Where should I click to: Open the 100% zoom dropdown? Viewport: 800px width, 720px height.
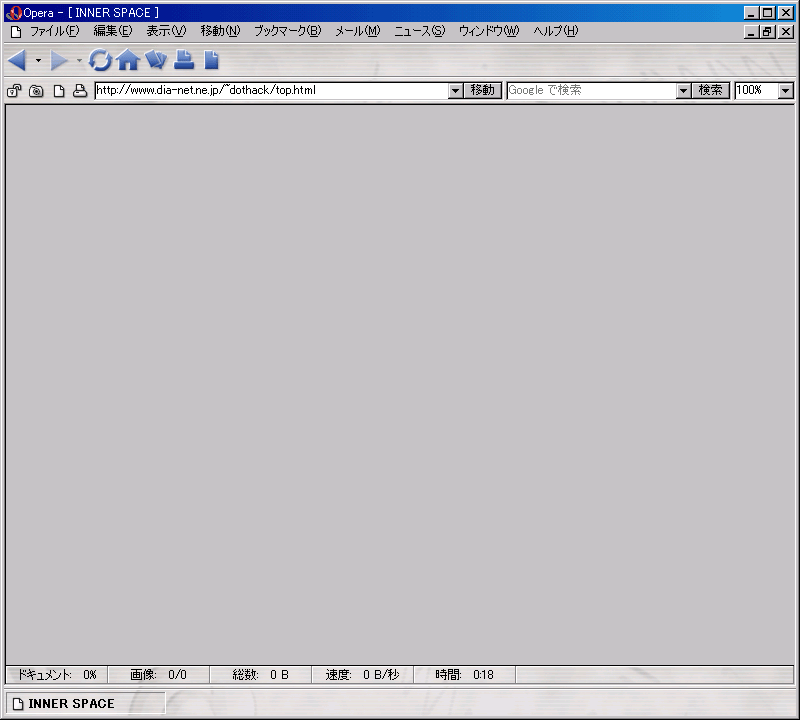pos(786,91)
